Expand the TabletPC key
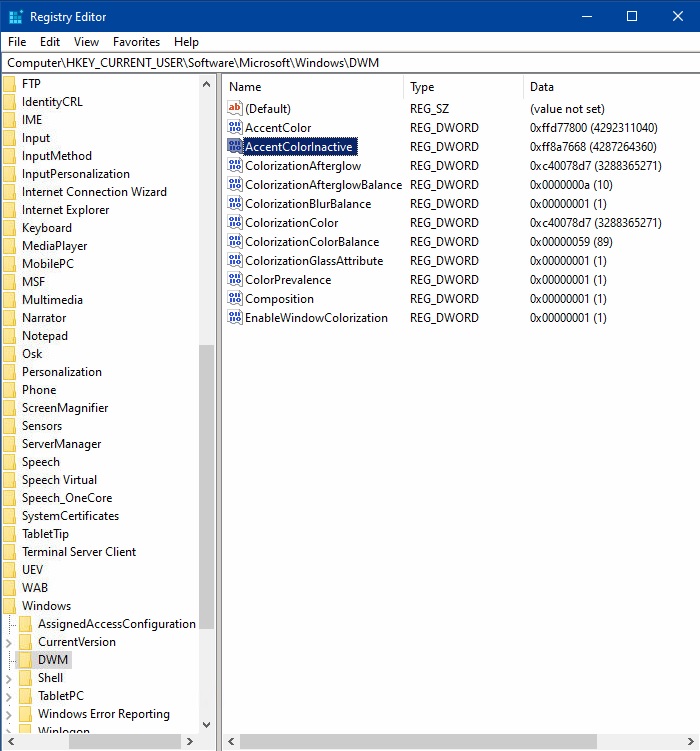 point(9,696)
